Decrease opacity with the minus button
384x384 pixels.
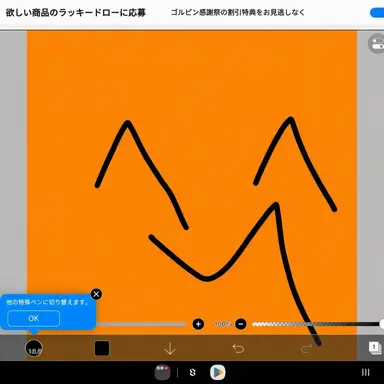241,324
